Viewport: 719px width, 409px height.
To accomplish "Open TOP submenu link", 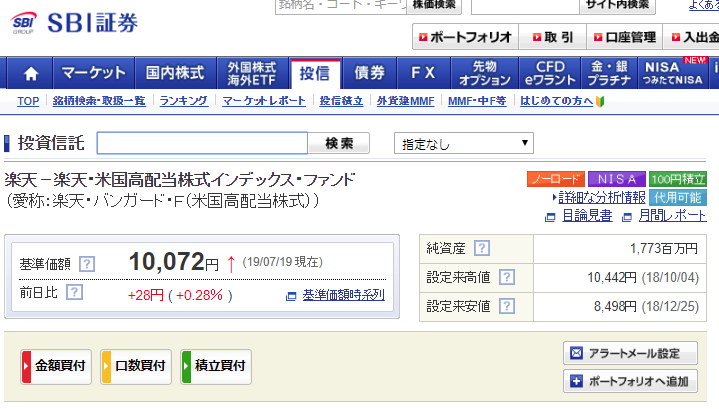I will click(x=28, y=101).
